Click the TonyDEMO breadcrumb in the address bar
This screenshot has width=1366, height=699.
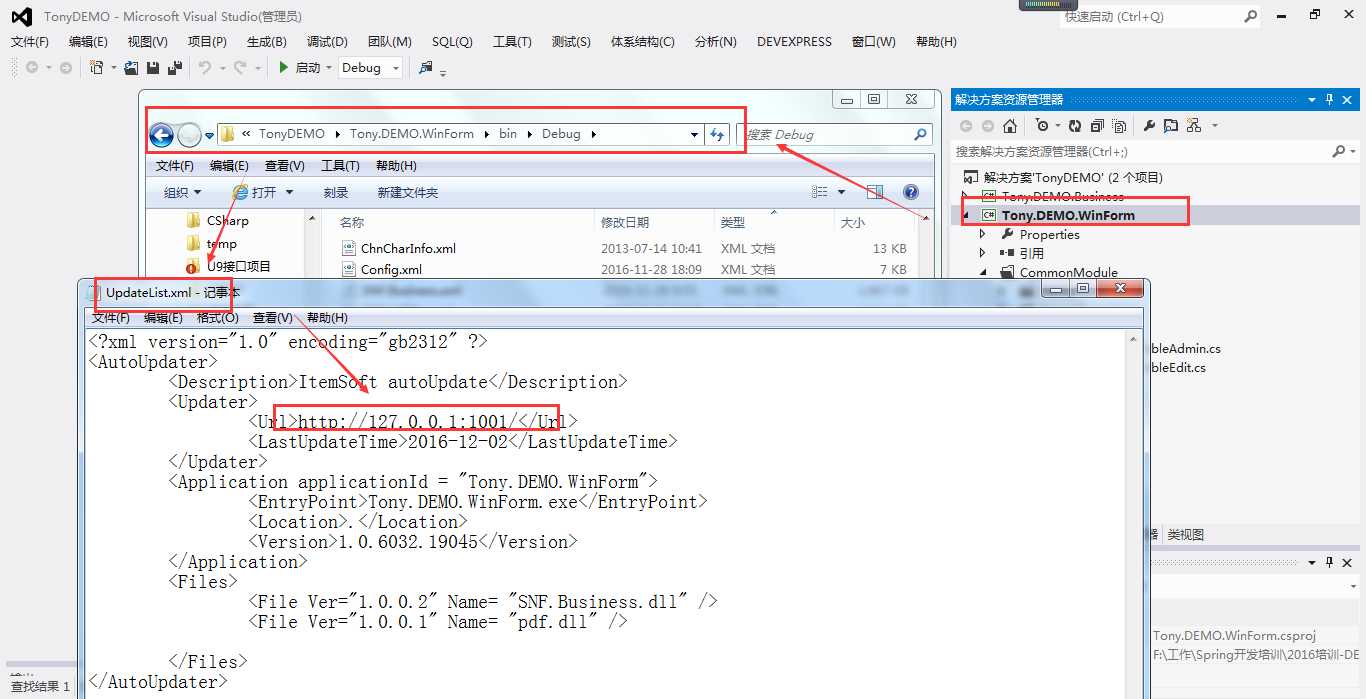(291, 134)
